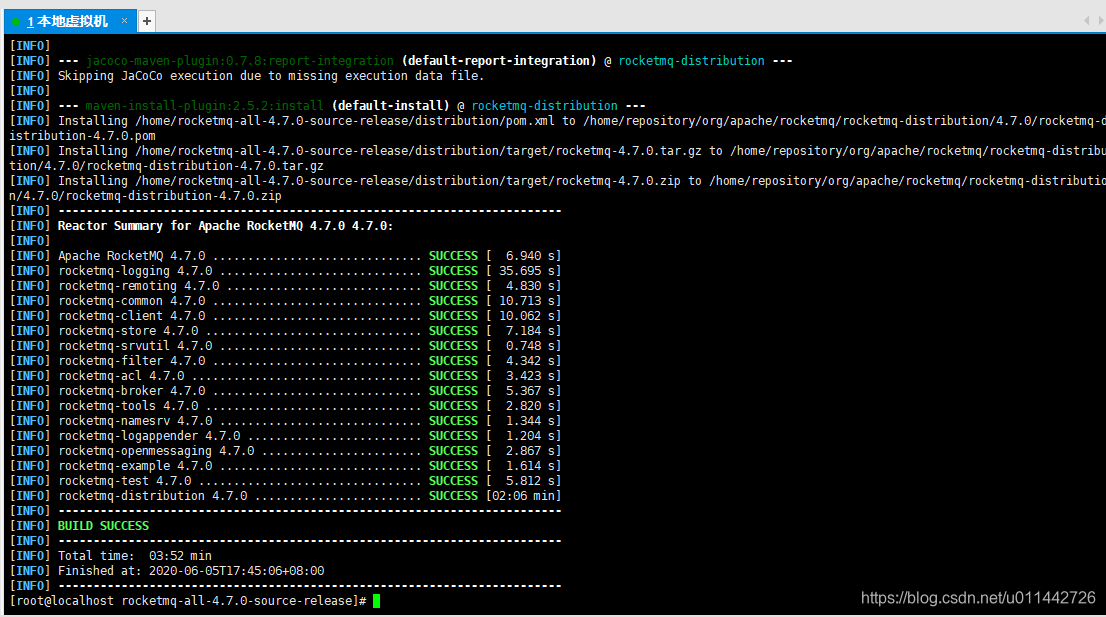Click the rocketmq-broker 4.7.0 row

coord(285,391)
